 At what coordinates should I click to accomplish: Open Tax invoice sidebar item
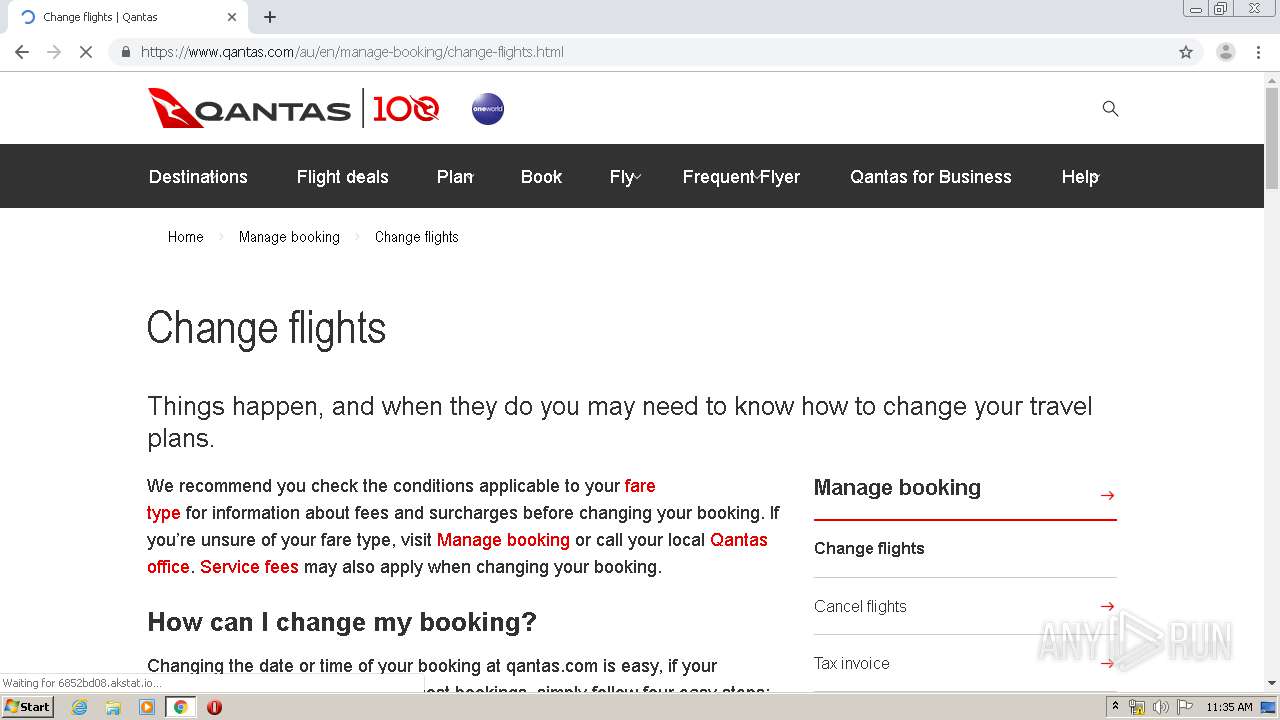(x=851, y=663)
